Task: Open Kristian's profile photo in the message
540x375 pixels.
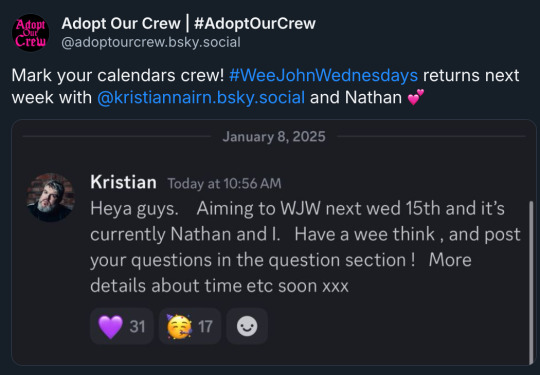Action: (x=51, y=197)
